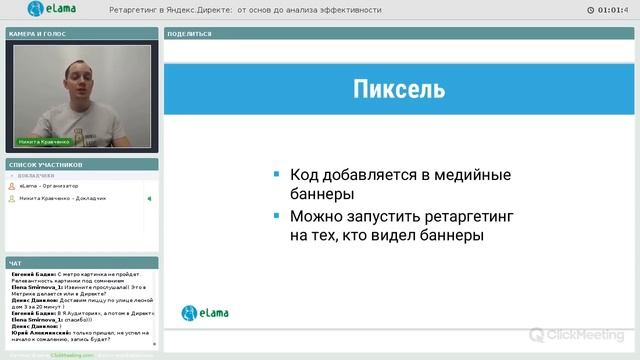
Task: Click the Никита Кравченко name badge on video
Action: (44, 142)
